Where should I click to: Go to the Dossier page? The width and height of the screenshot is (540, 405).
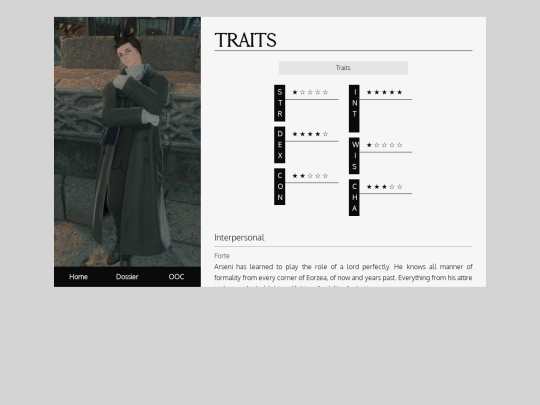click(x=127, y=277)
